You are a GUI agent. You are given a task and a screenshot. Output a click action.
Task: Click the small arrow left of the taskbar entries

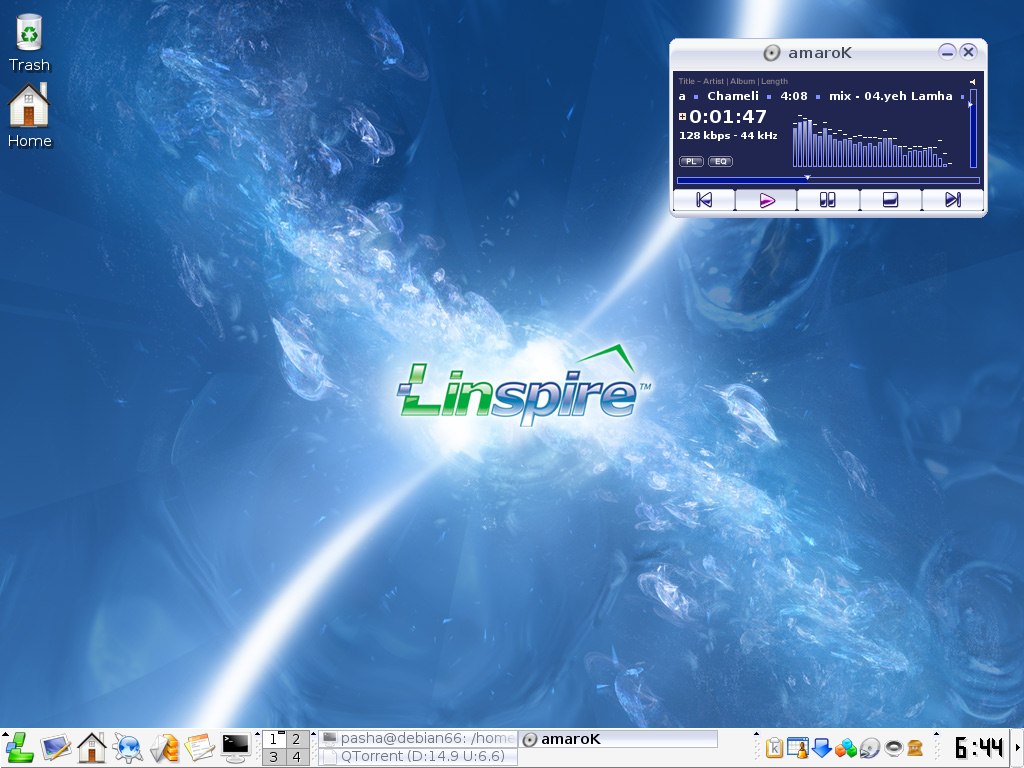[313, 735]
